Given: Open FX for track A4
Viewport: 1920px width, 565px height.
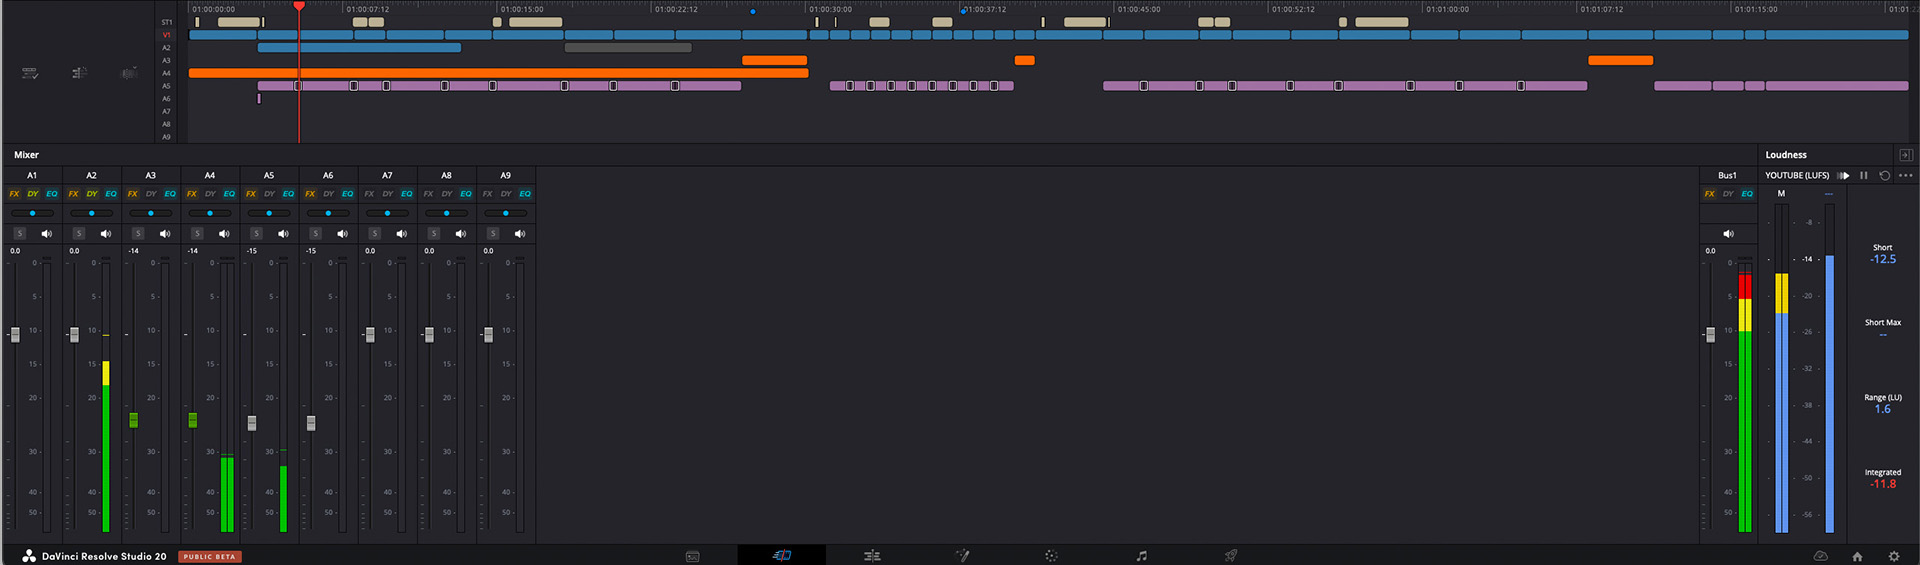Looking at the screenshot, I should (x=191, y=194).
